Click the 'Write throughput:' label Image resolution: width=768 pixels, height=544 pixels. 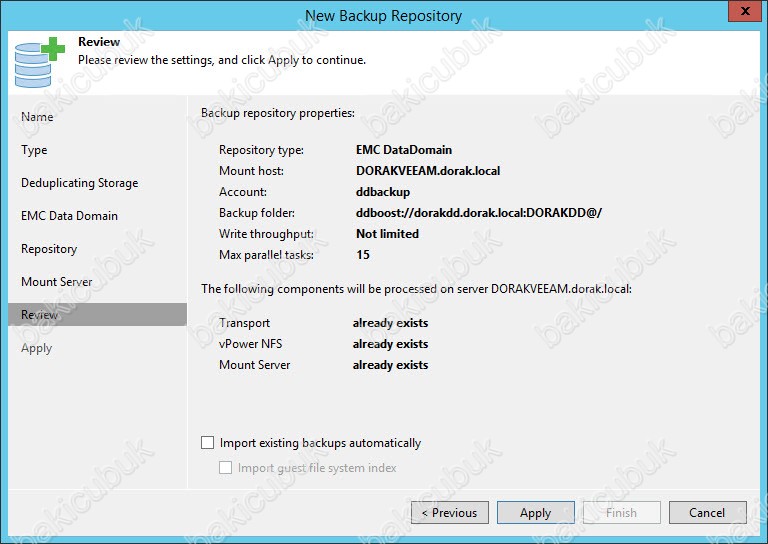tap(266, 234)
